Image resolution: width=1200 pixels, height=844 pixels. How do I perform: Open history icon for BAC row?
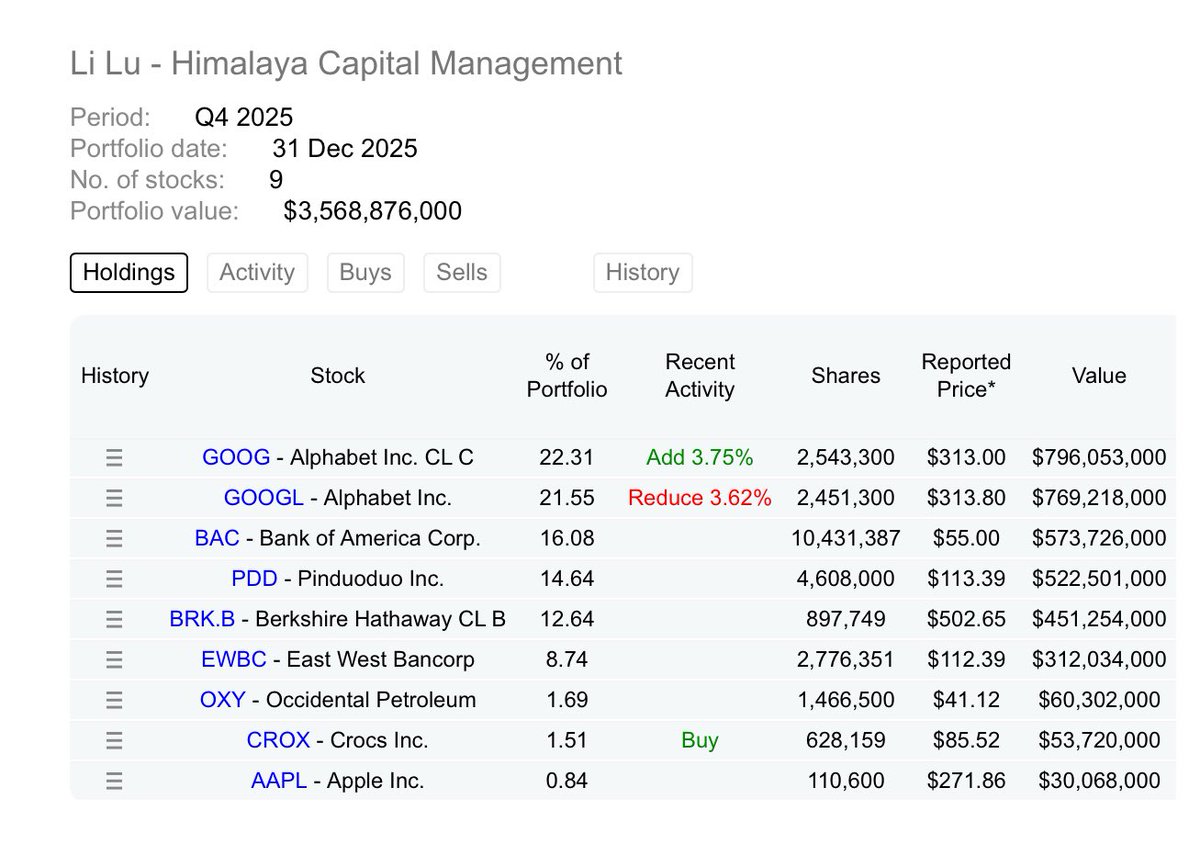click(x=114, y=539)
